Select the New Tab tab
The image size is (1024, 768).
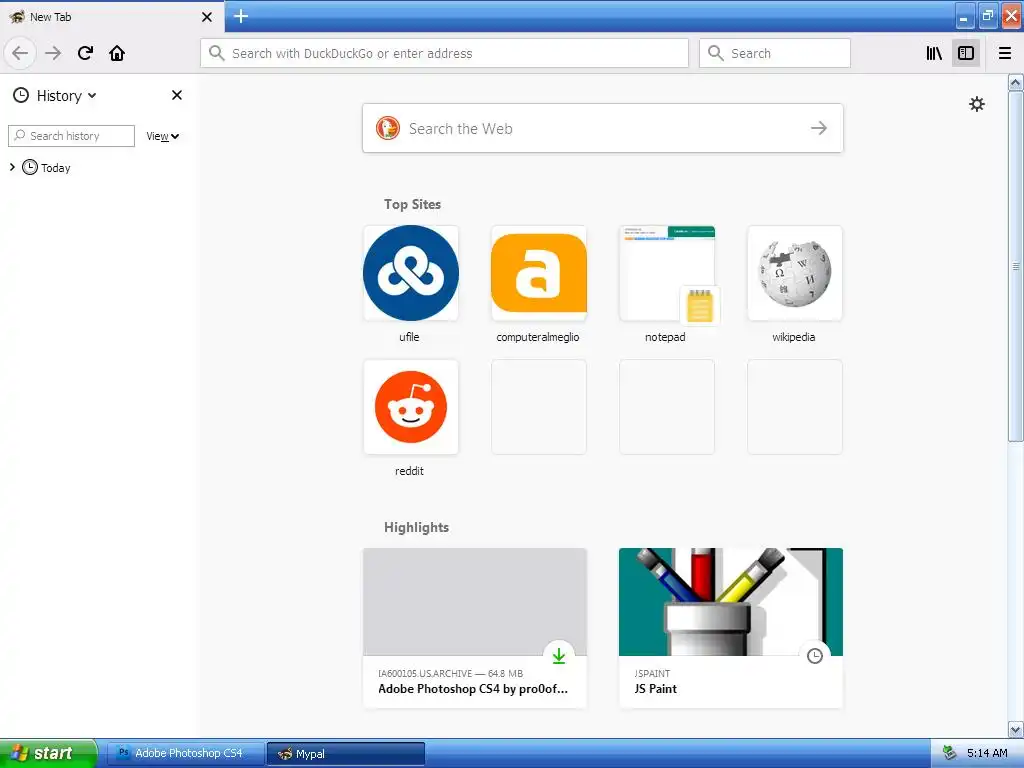pos(112,17)
